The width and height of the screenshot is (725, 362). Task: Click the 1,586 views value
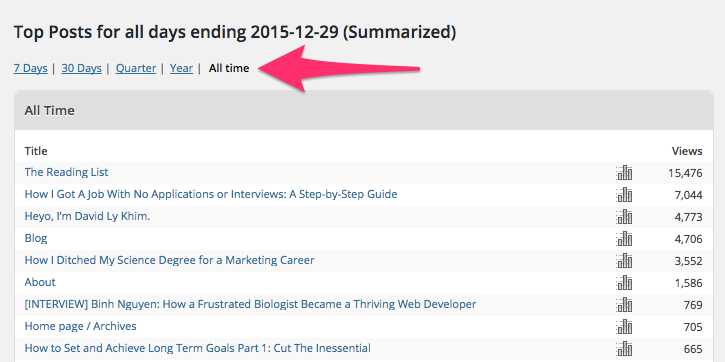(x=688, y=283)
